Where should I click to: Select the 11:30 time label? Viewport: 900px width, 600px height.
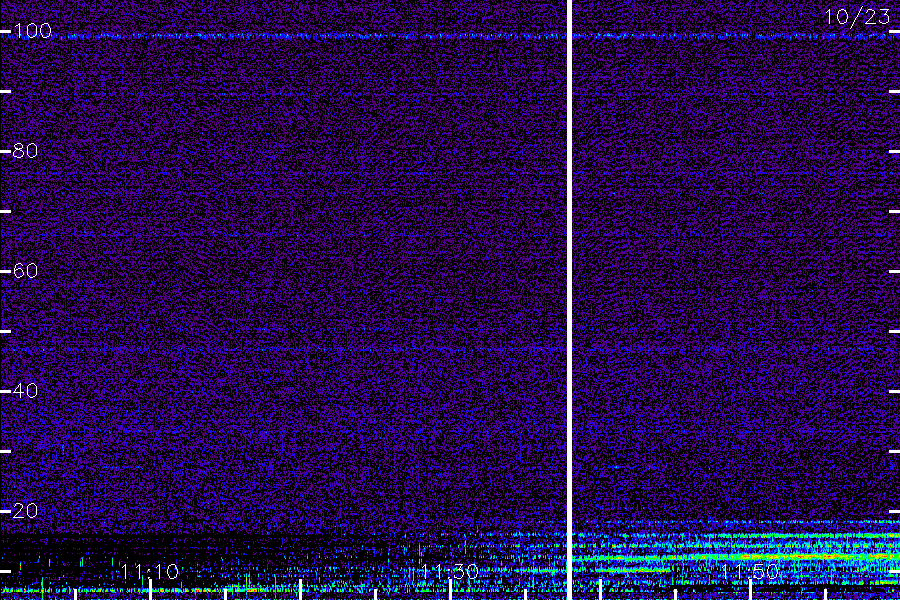click(x=450, y=571)
